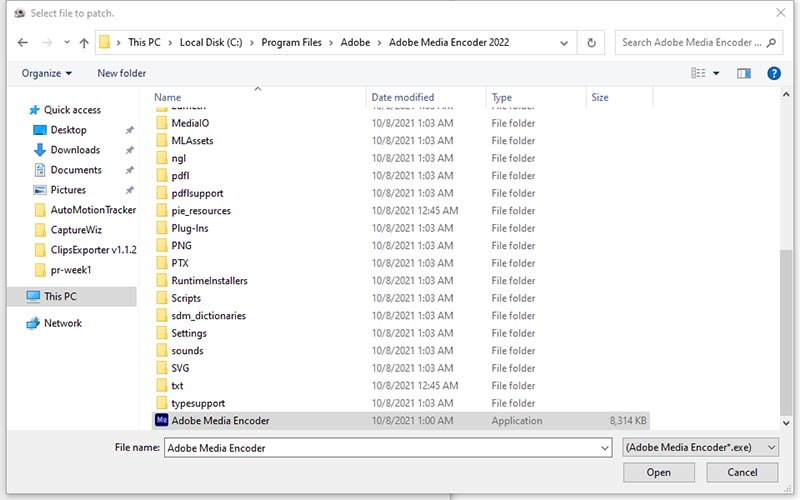Sort files by Date modified column
The height and width of the screenshot is (500, 800).
tap(403, 98)
